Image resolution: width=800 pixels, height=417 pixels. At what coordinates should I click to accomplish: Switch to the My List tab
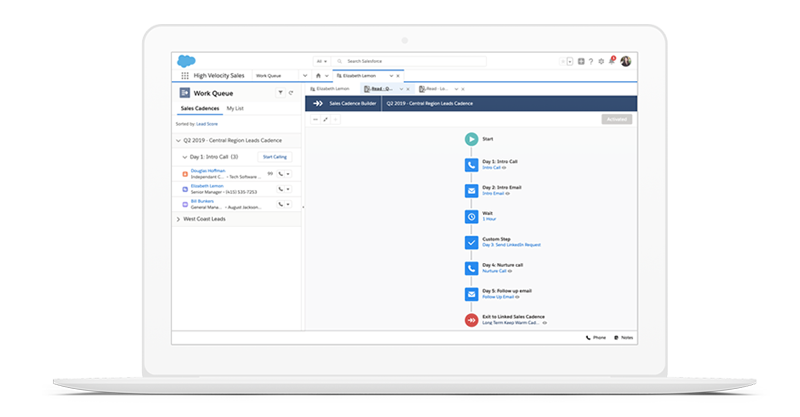(235, 109)
